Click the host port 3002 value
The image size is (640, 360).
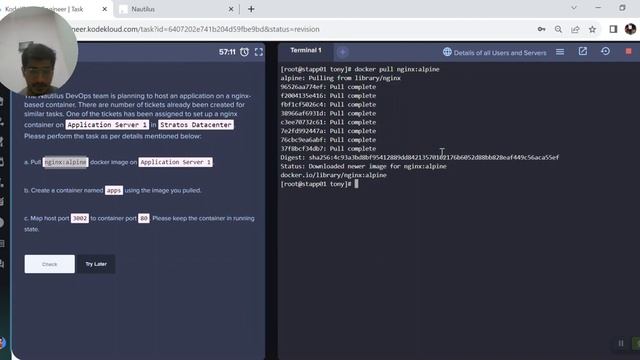(80, 218)
